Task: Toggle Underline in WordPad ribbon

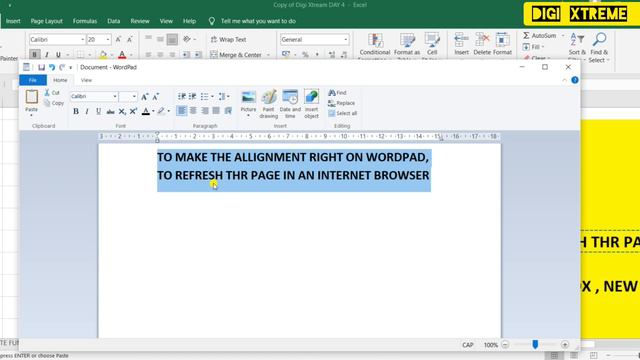Action: click(98, 111)
